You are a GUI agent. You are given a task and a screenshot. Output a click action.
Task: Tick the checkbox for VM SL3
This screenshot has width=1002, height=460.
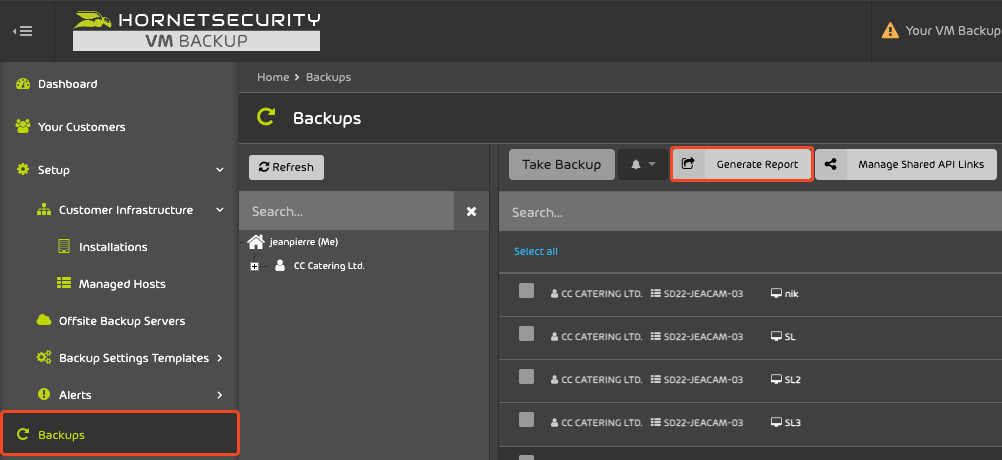(x=527, y=420)
